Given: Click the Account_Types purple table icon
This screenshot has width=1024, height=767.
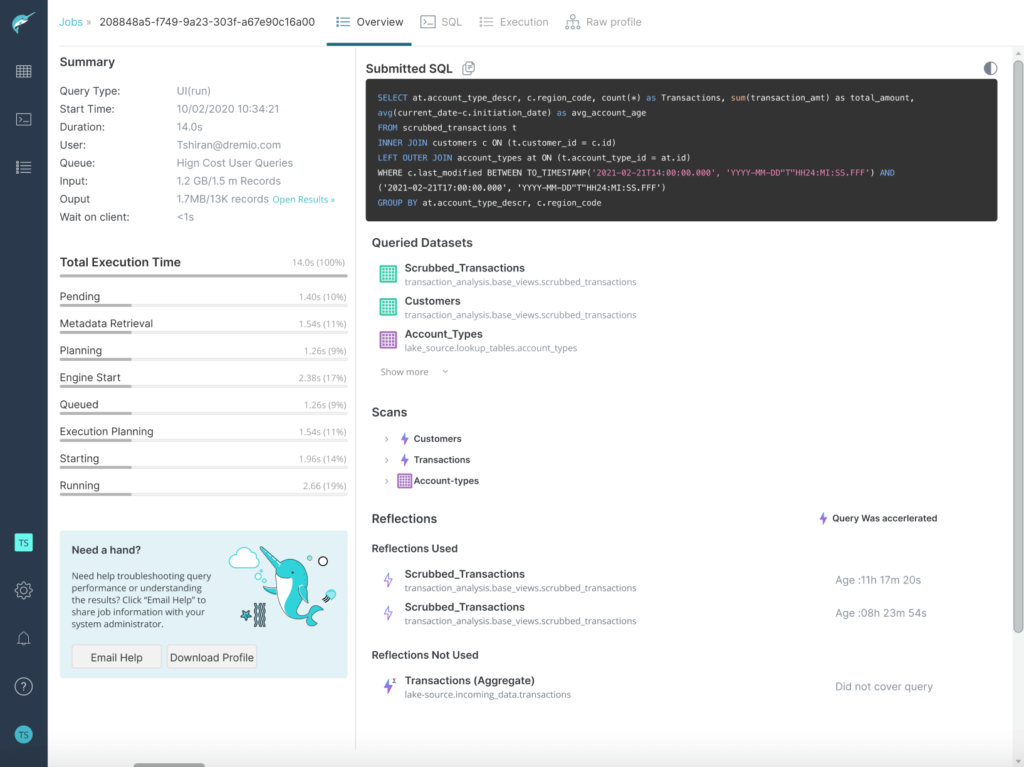Looking at the screenshot, I should tap(388, 340).
